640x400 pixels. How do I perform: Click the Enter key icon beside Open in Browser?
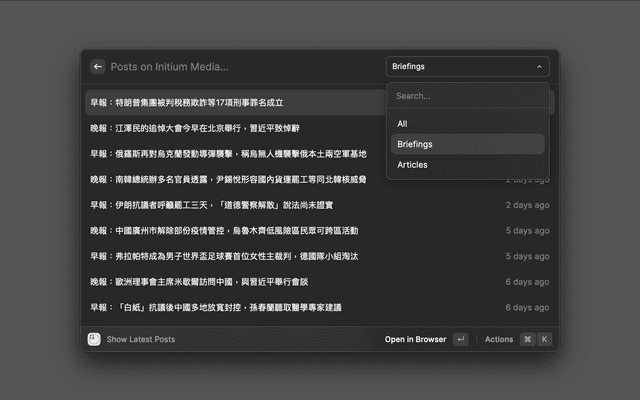pyautogui.click(x=460, y=339)
